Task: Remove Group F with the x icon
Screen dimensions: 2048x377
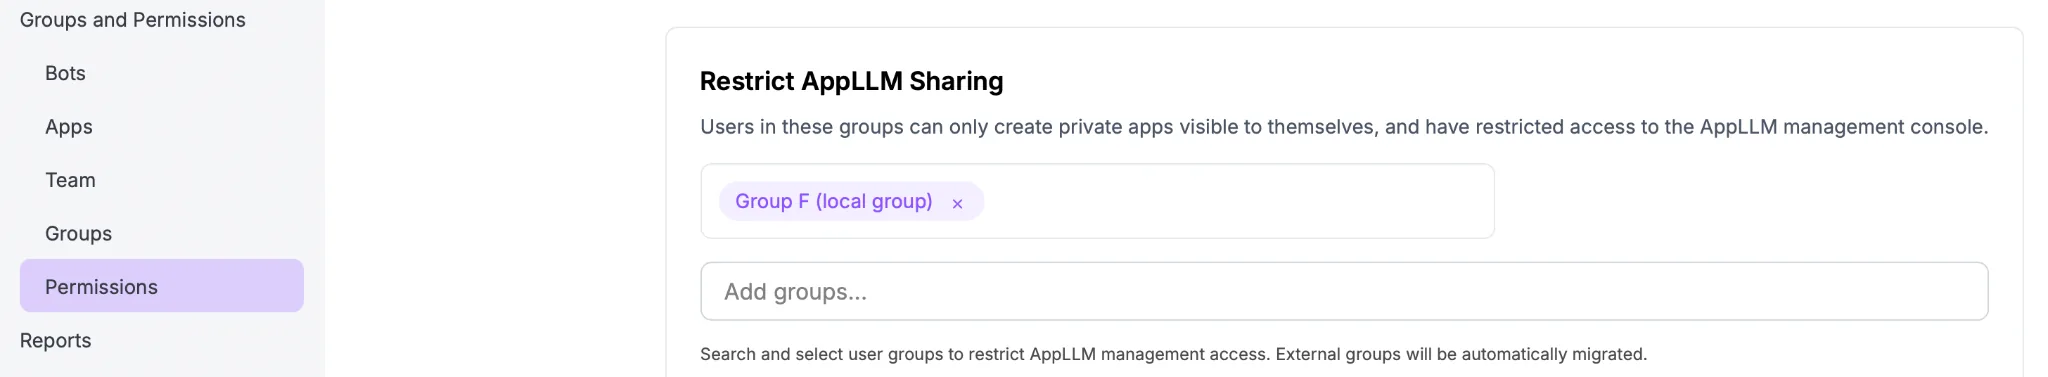Action: click(957, 203)
